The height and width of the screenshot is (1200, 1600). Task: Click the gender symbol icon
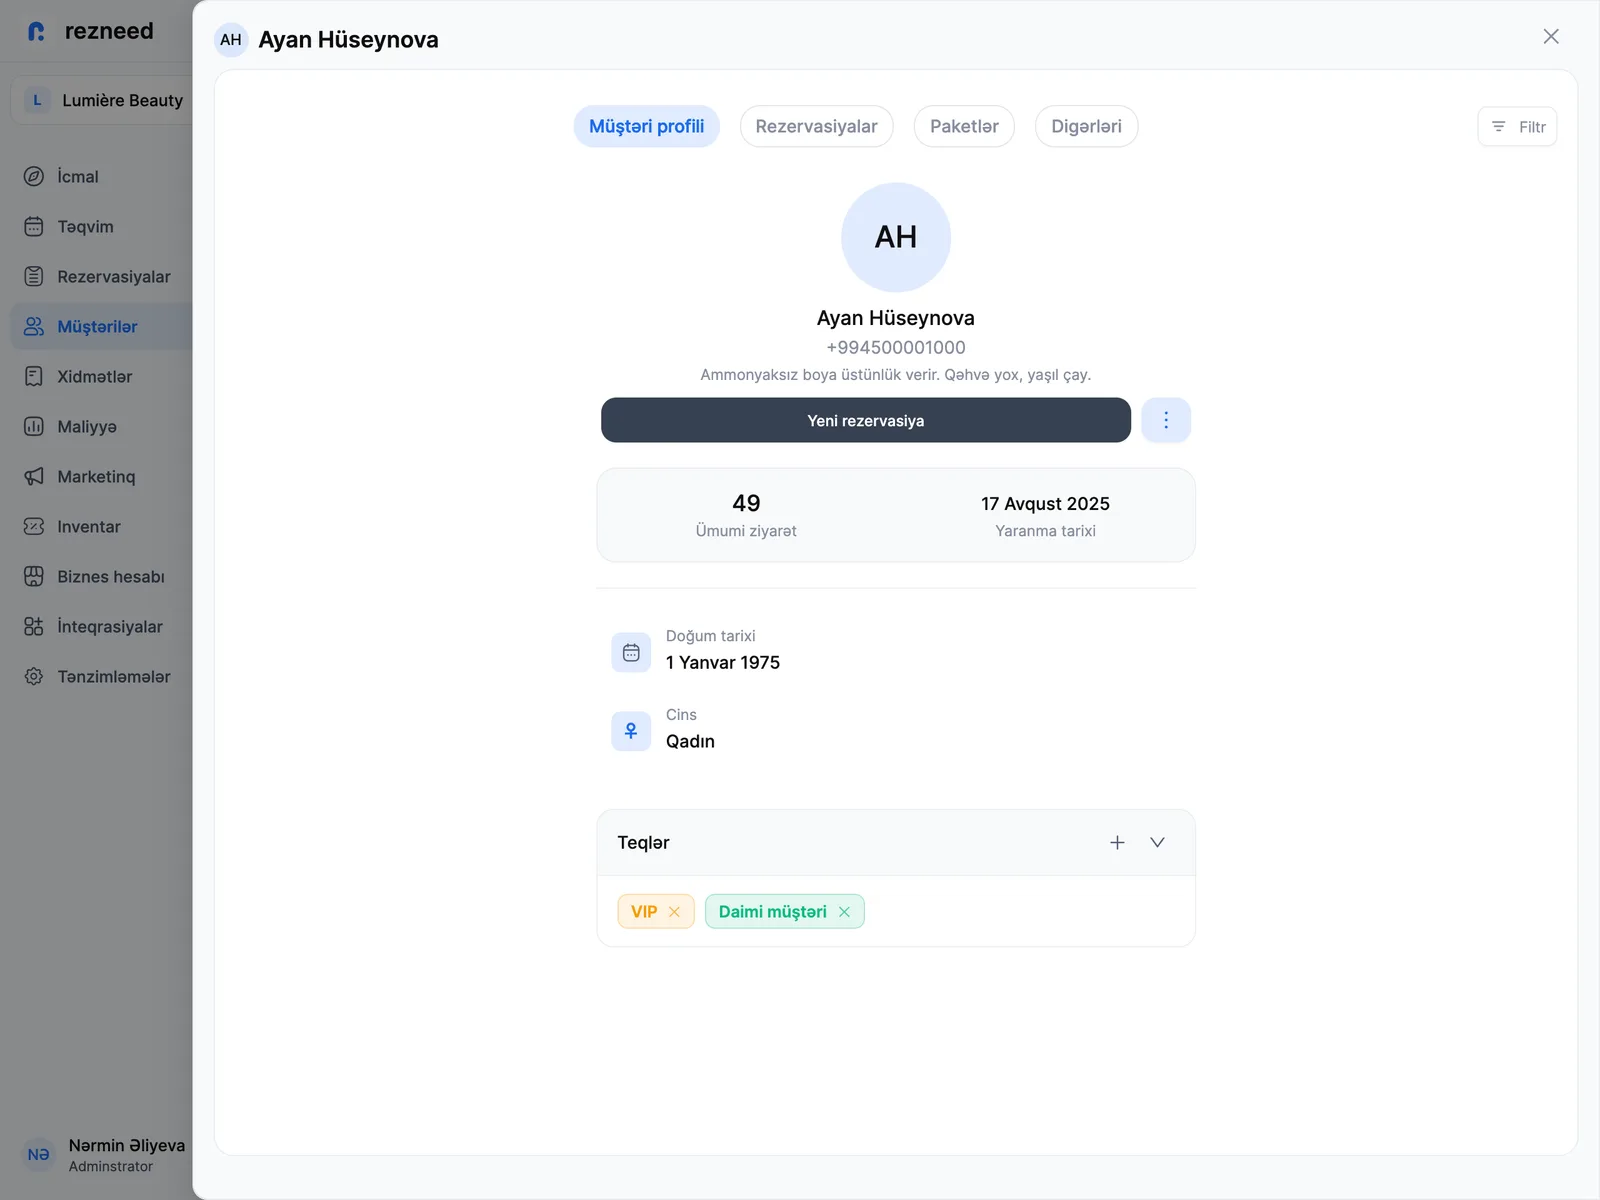coord(631,731)
